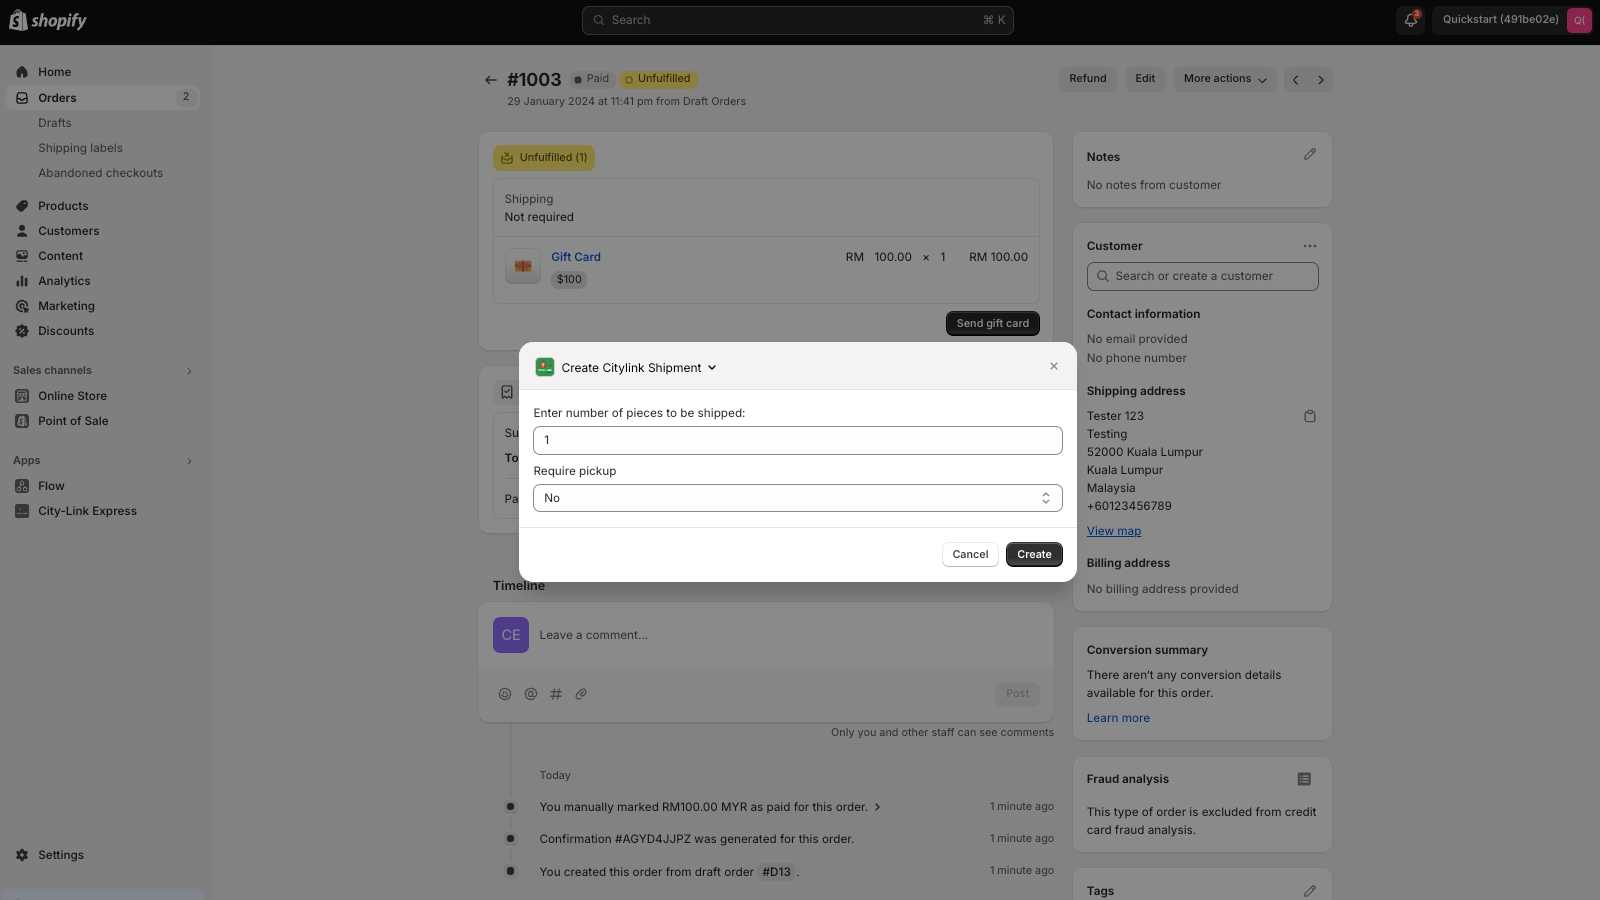
Task: Open the More actions dropdown
Action: coord(1225,79)
